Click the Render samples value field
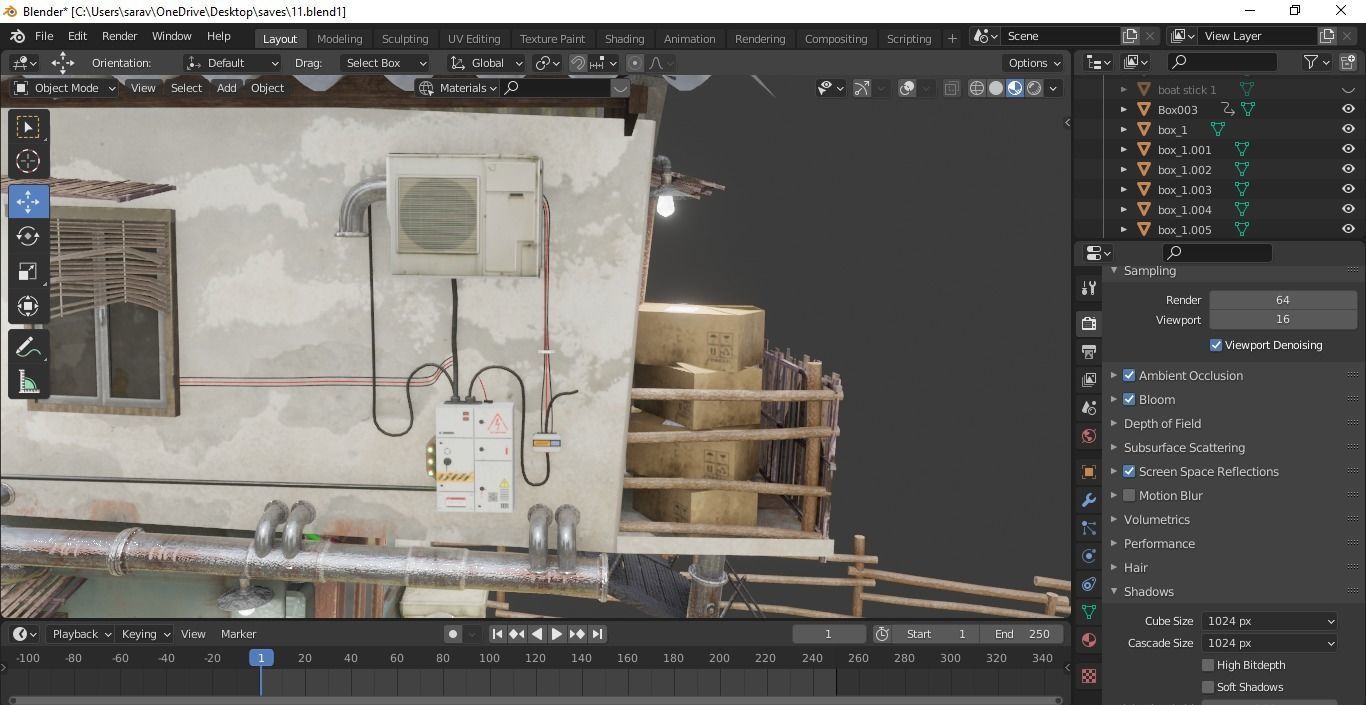Screen dimensions: 1366x705 1282,300
